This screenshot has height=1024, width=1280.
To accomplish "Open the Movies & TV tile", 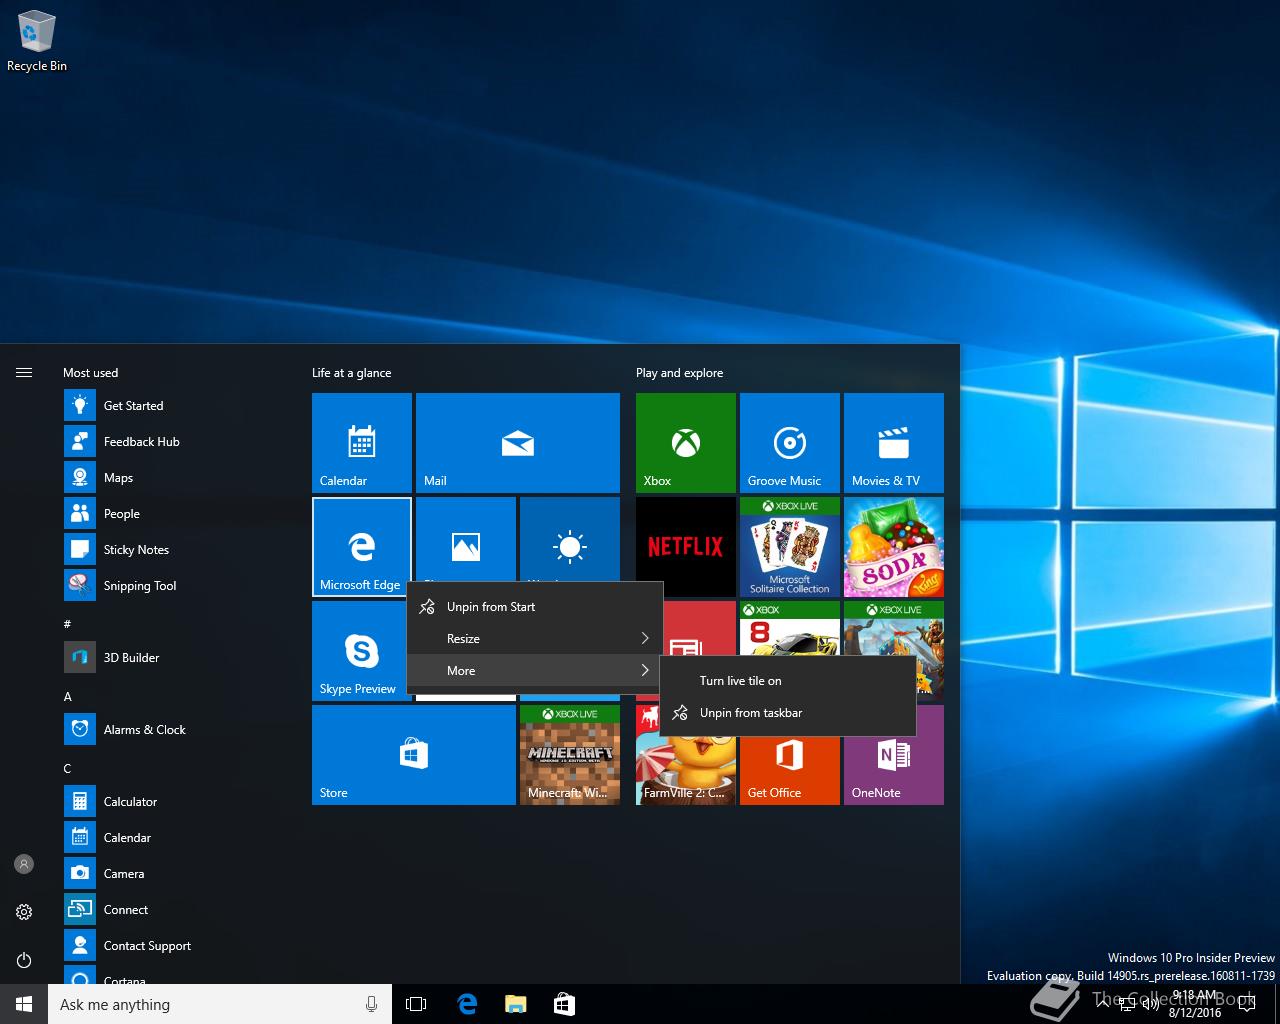I will (894, 443).
